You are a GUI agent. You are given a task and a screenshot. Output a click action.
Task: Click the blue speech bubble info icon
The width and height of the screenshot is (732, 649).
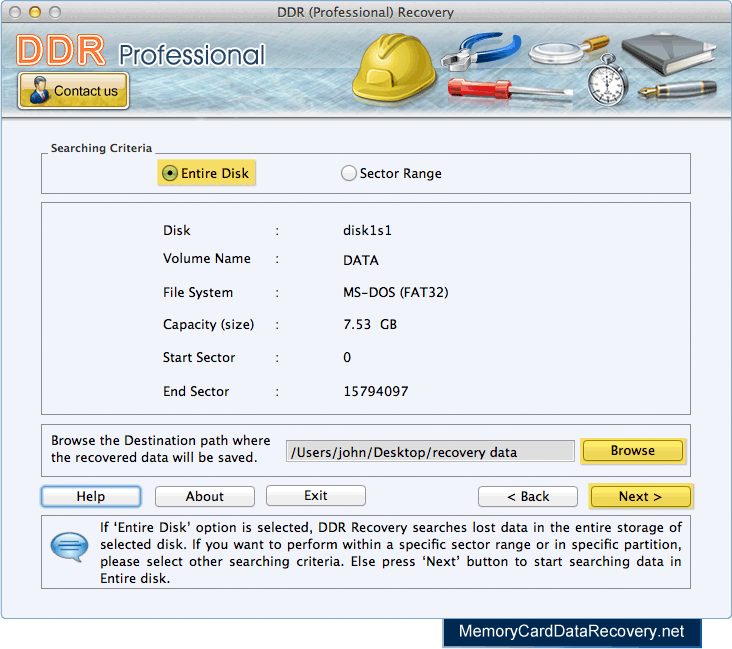[x=69, y=547]
